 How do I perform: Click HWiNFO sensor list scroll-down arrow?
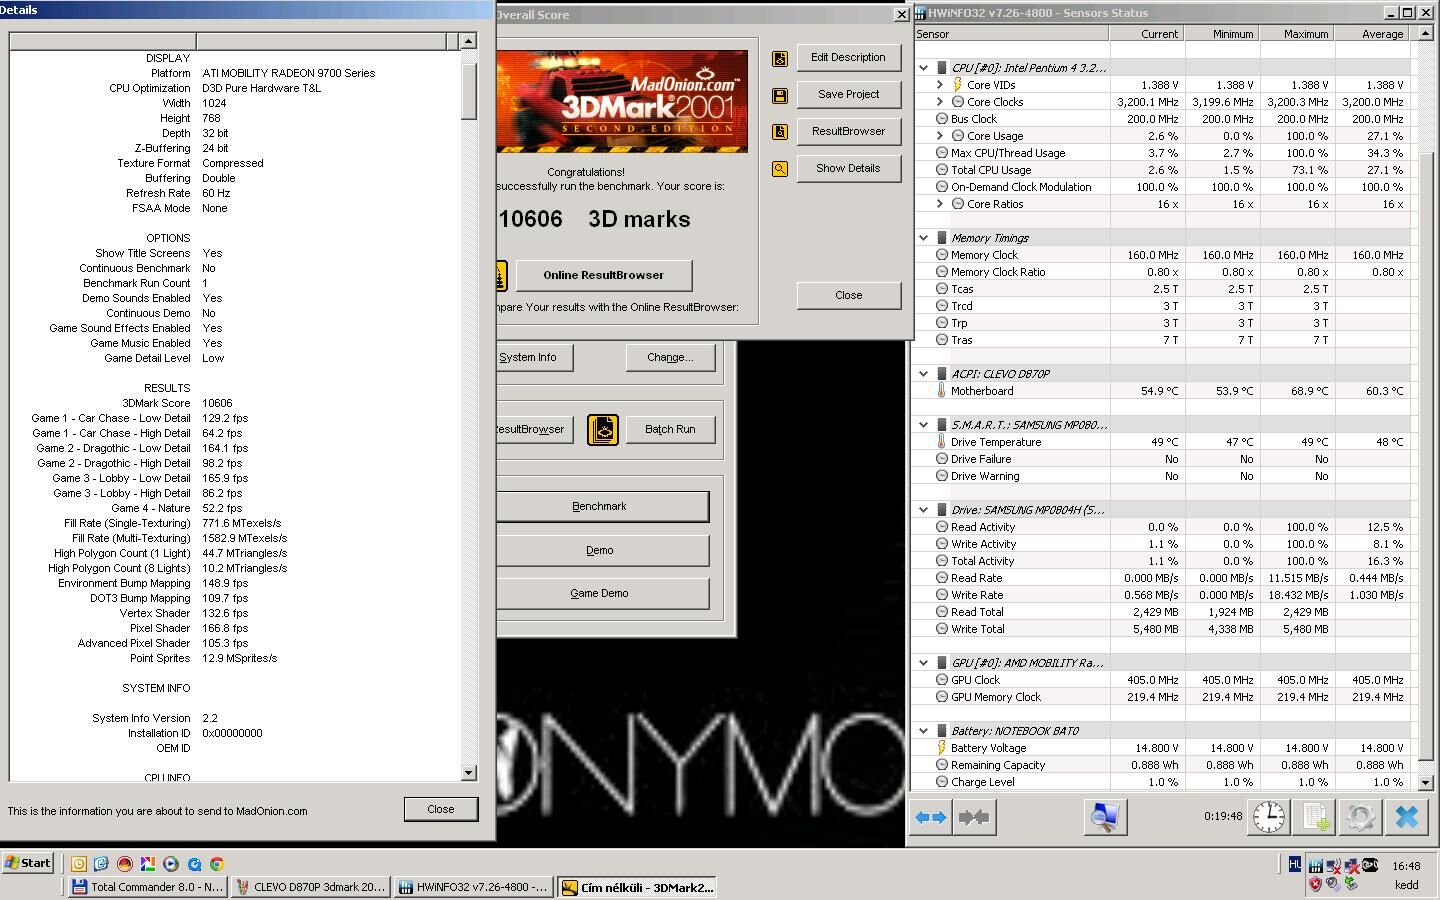tap(1426, 783)
